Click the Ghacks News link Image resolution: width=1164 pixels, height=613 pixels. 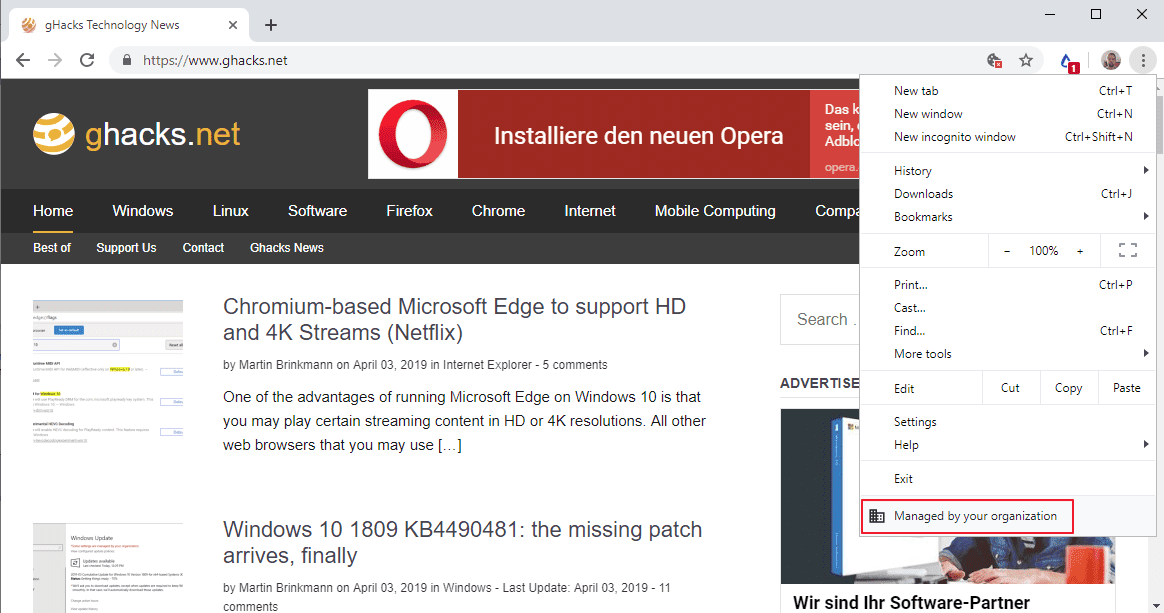287,248
